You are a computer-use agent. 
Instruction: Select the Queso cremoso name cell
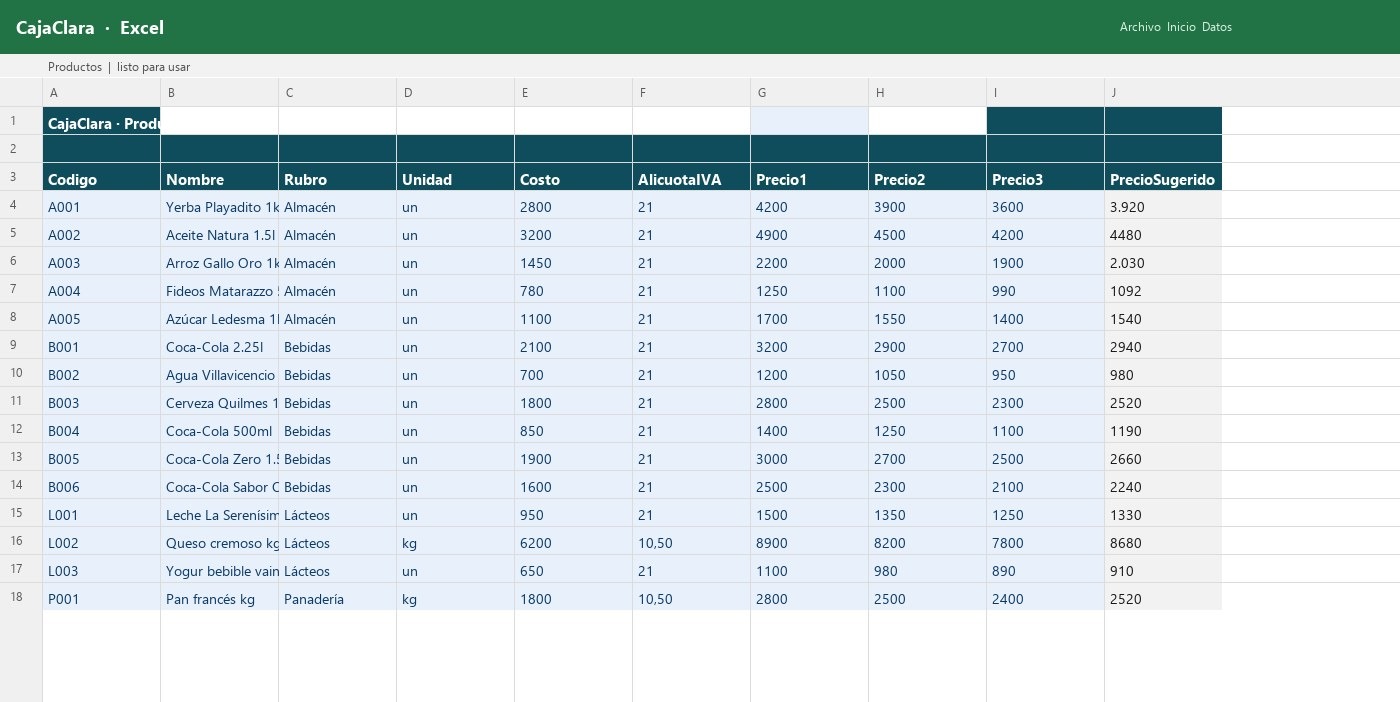(x=219, y=541)
